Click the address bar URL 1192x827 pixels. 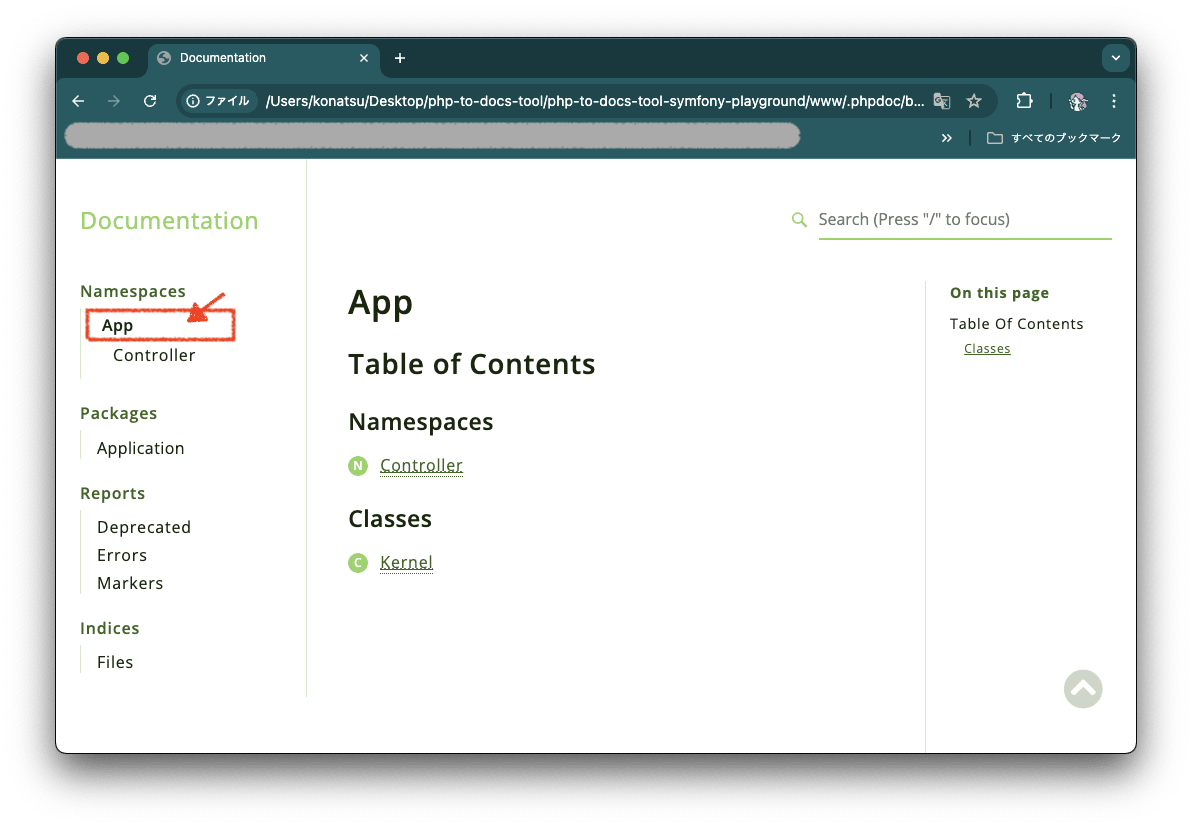pyautogui.click(x=594, y=101)
